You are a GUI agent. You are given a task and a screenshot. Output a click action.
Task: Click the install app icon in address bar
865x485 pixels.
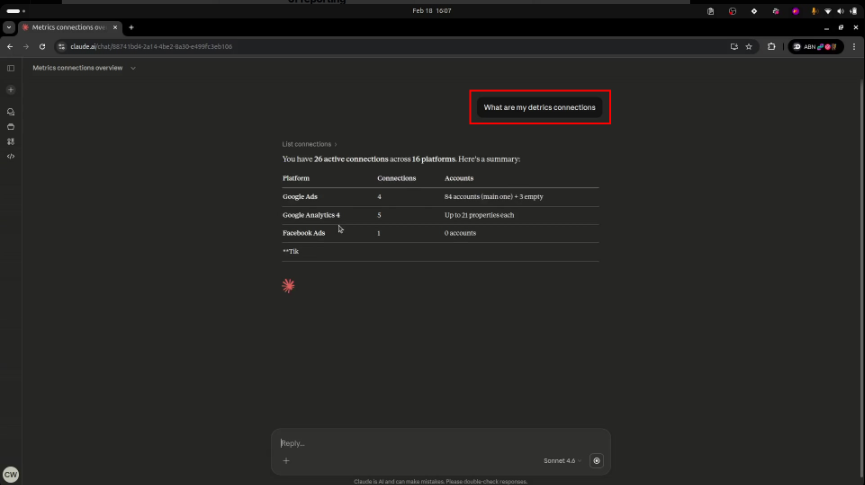(x=734, y=47)
